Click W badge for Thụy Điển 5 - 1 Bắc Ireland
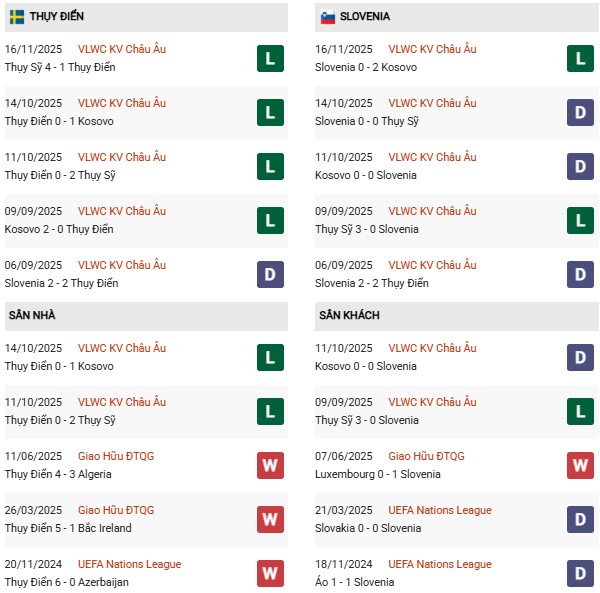Viewport: 600px width, 593px height. click(x=270, y=520)
